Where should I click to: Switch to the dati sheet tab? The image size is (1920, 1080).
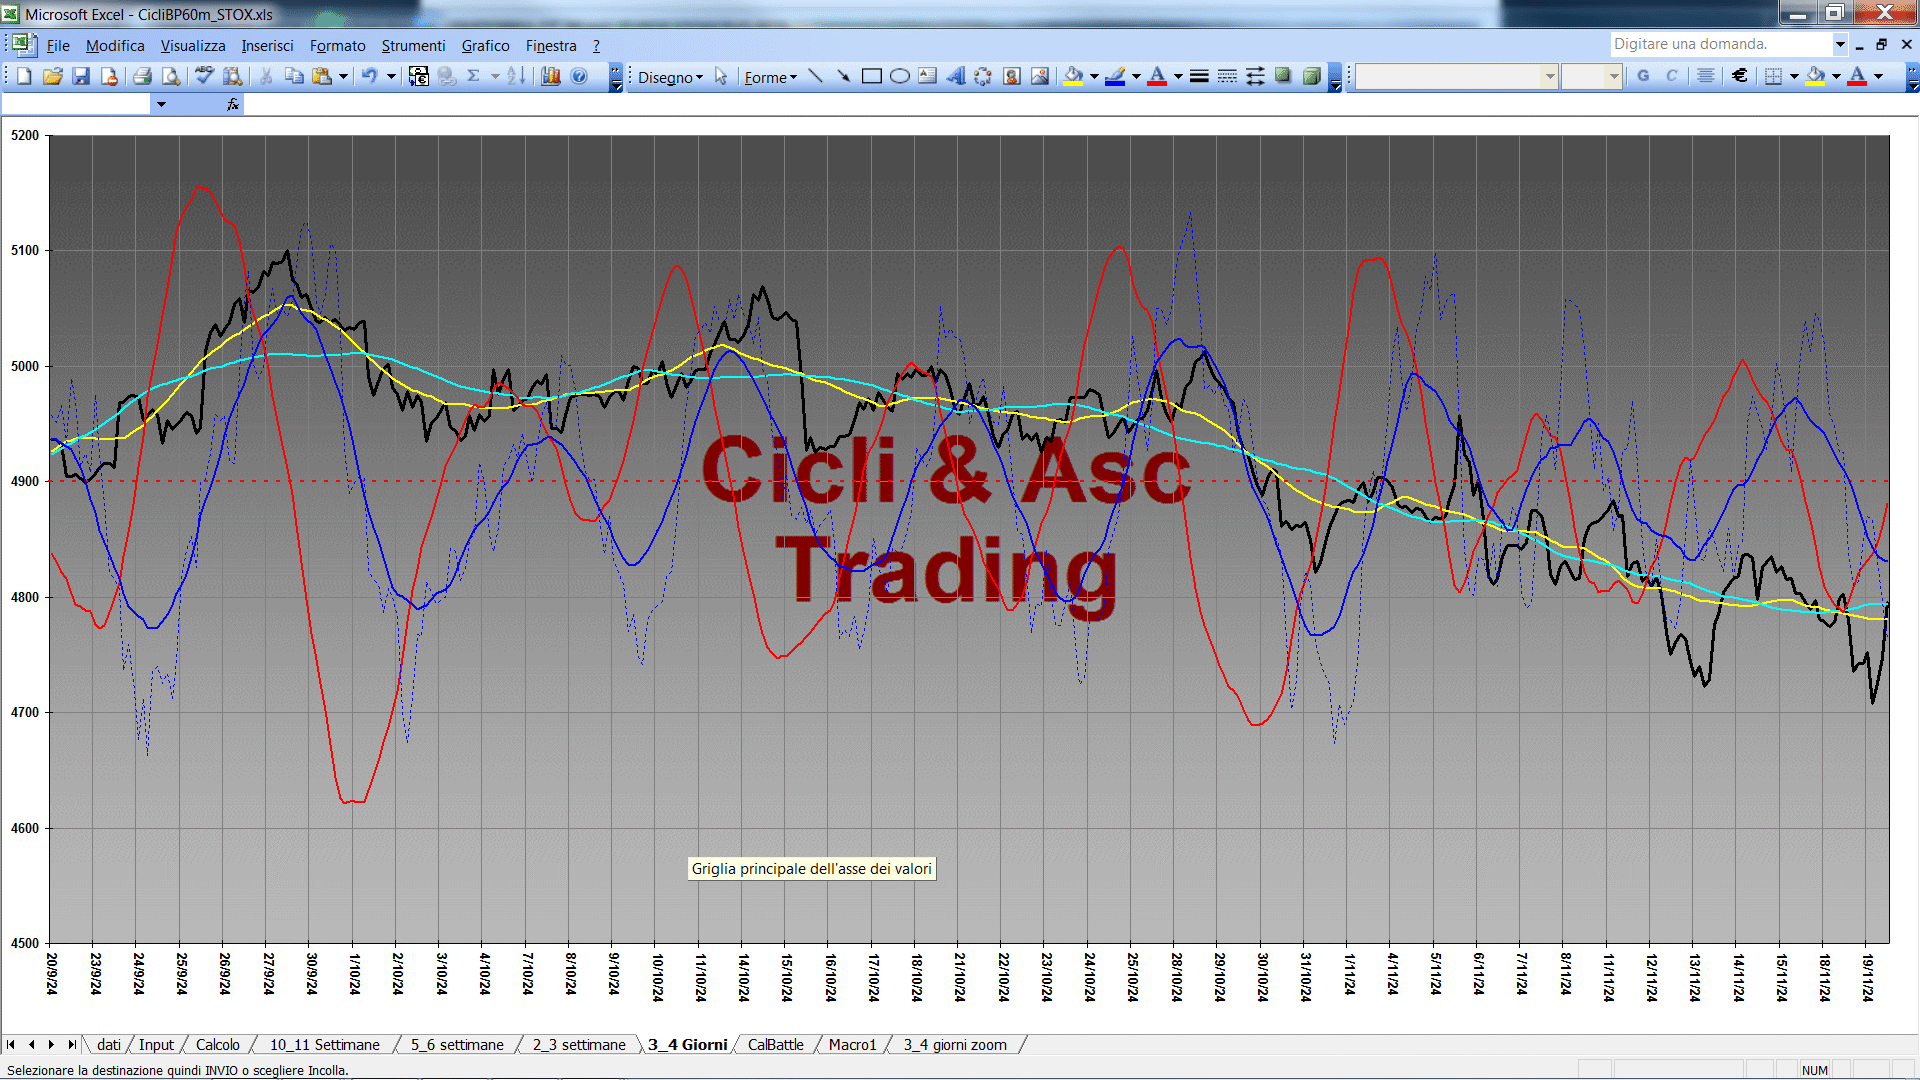pos(109,1044)
